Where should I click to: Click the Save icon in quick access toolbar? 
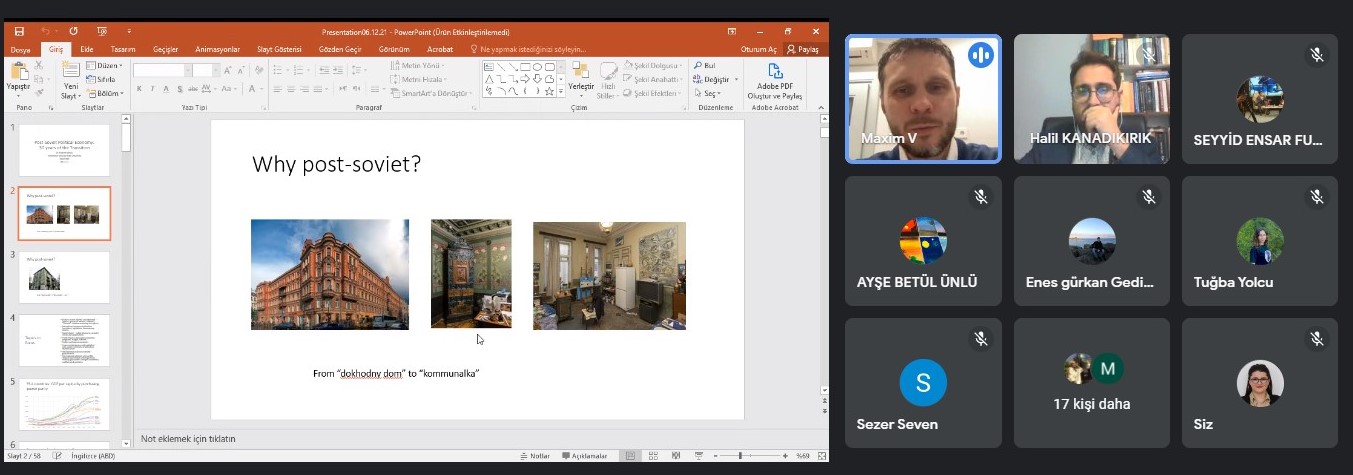19,31
